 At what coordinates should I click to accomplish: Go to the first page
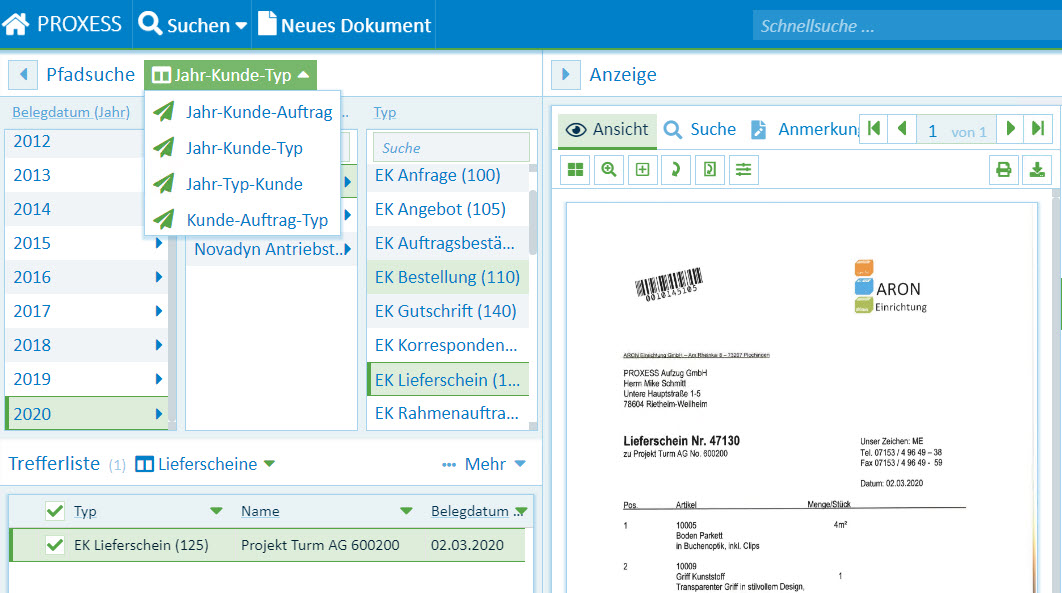coord(874,129)
